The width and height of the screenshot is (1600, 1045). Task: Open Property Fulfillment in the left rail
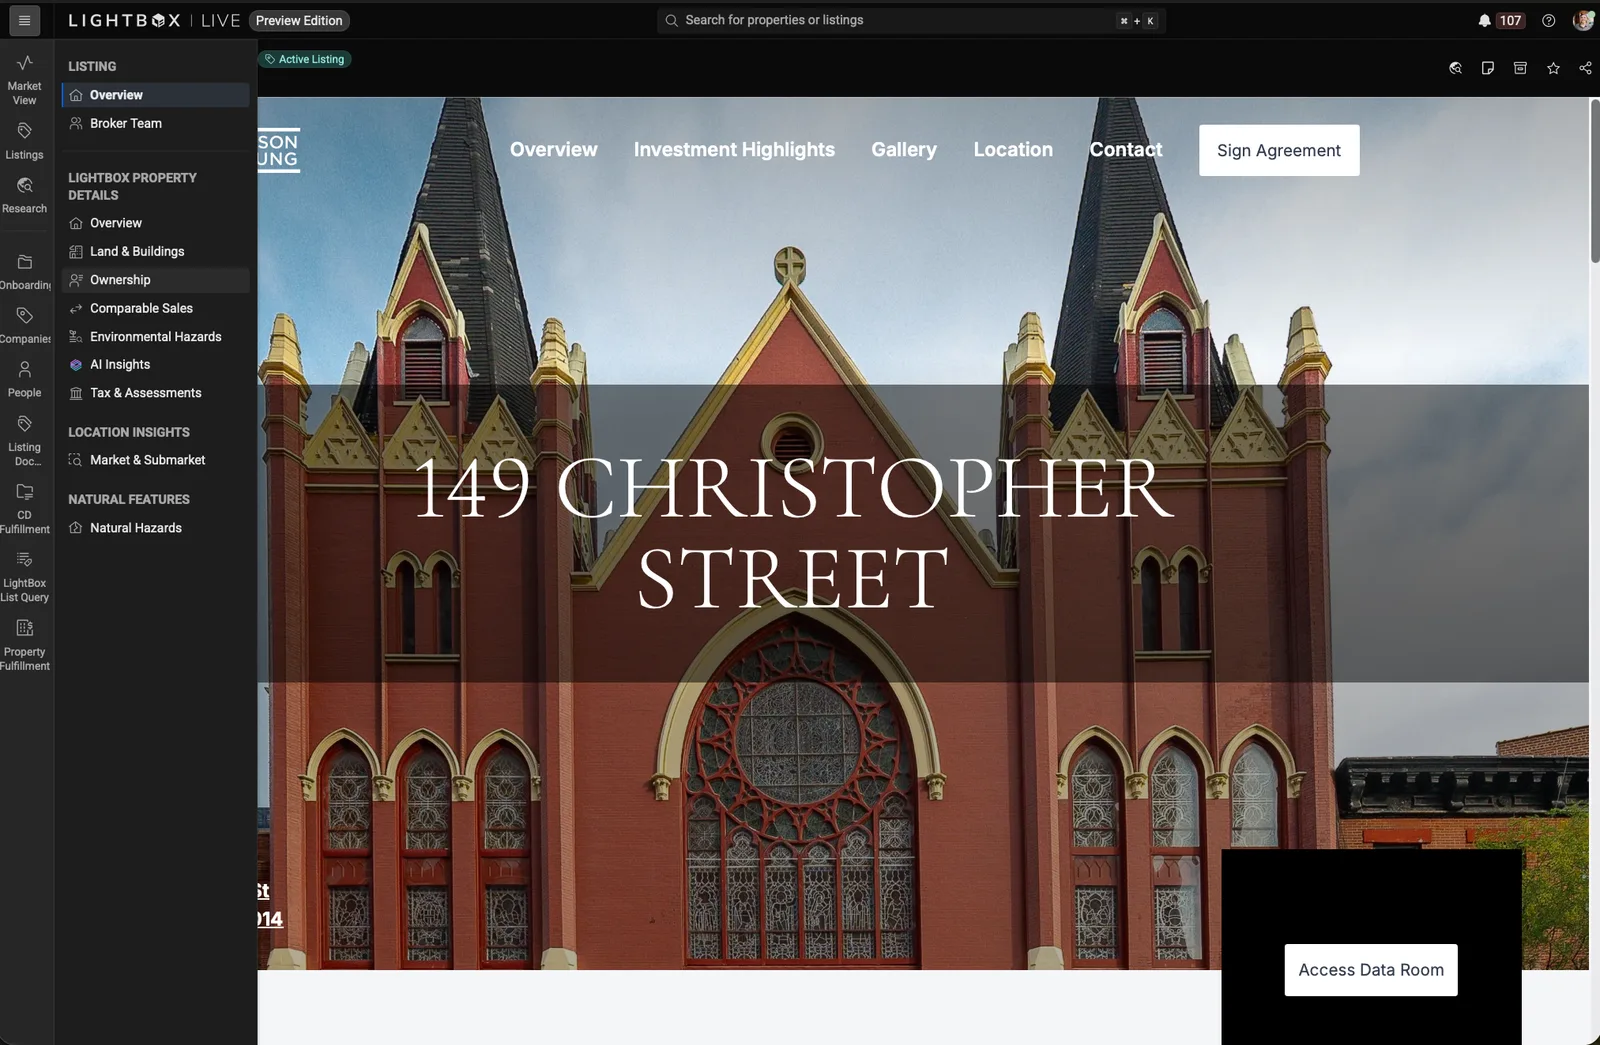click(25, 645)
